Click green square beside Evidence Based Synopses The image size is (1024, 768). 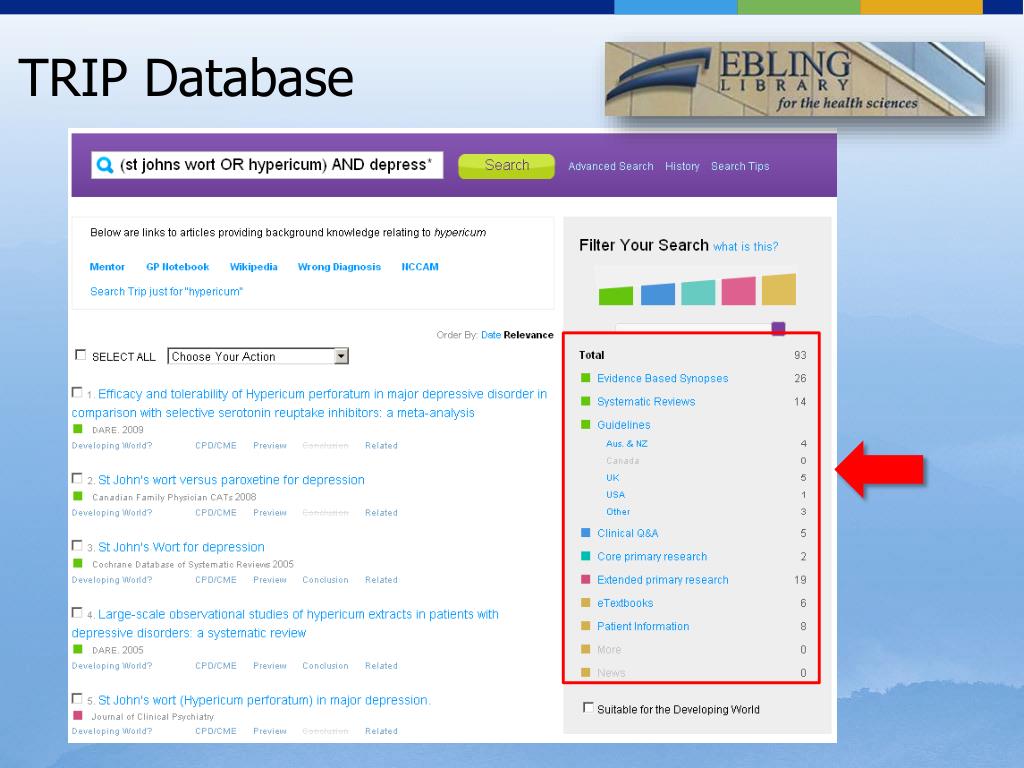tap(586, 377)
